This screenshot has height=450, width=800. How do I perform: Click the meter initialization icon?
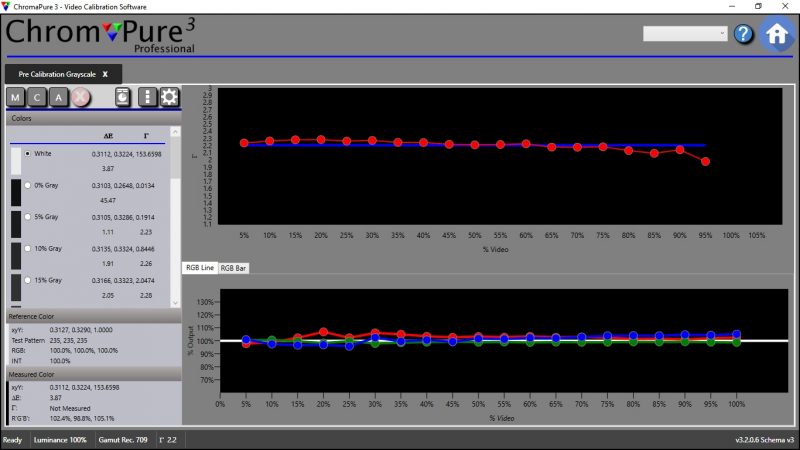(122, 97)
